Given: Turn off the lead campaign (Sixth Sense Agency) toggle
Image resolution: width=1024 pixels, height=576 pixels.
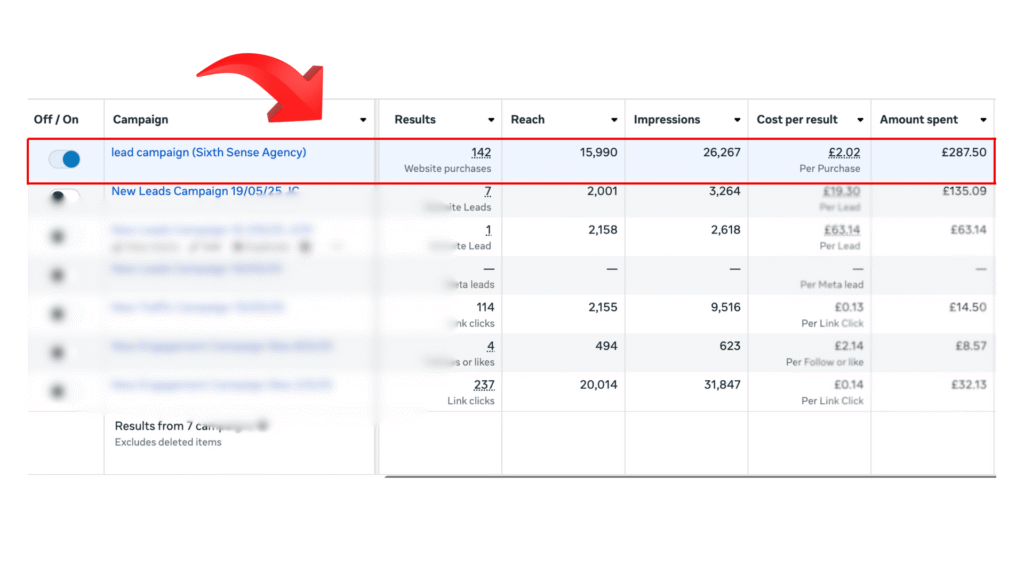Looking at the screenshot, I should click(65, 159).
